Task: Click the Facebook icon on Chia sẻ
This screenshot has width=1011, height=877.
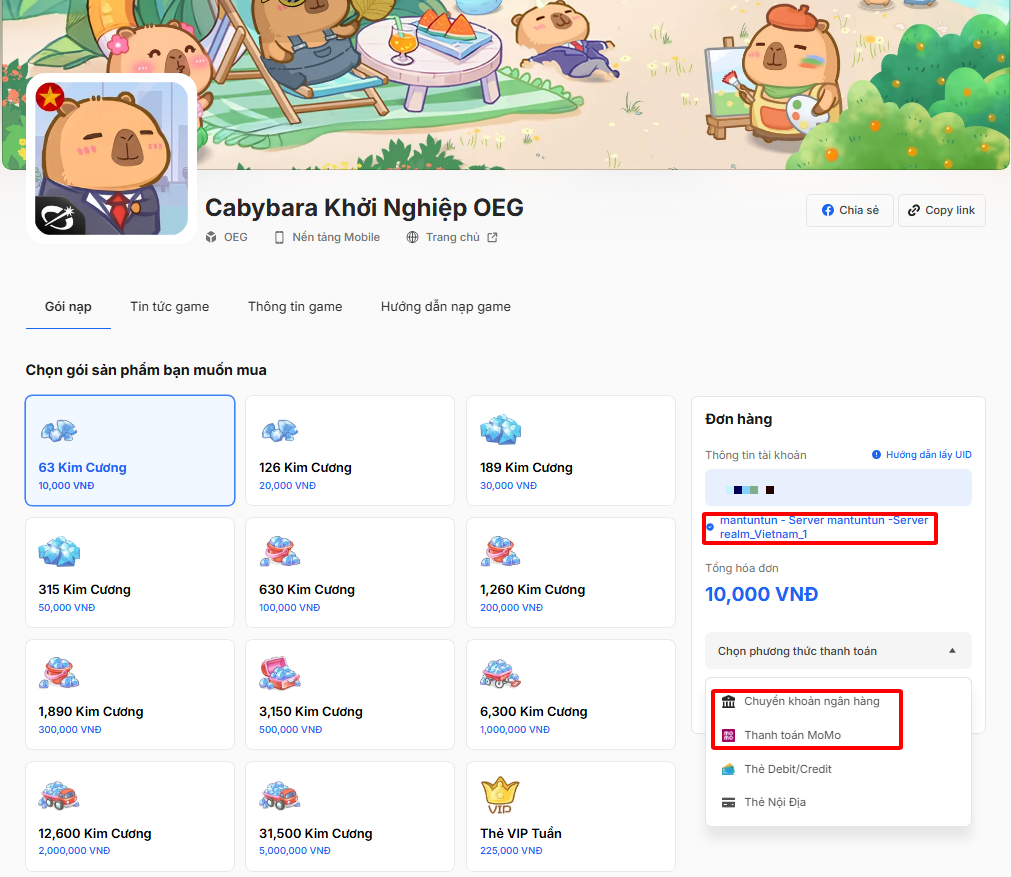Action: [x=828, y=210]
